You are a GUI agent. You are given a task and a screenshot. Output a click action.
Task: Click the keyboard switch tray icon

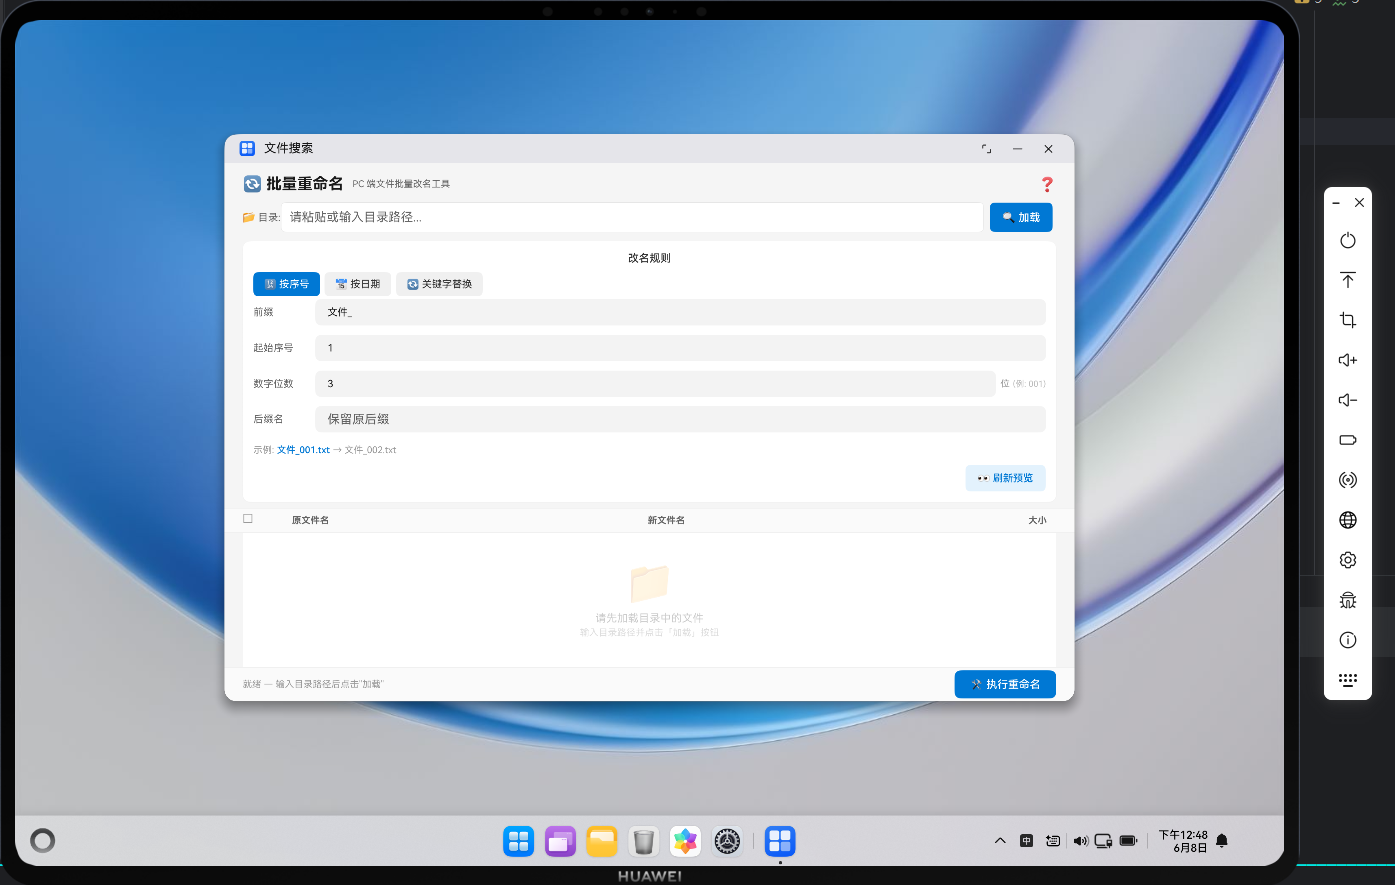coord(1053,841)
